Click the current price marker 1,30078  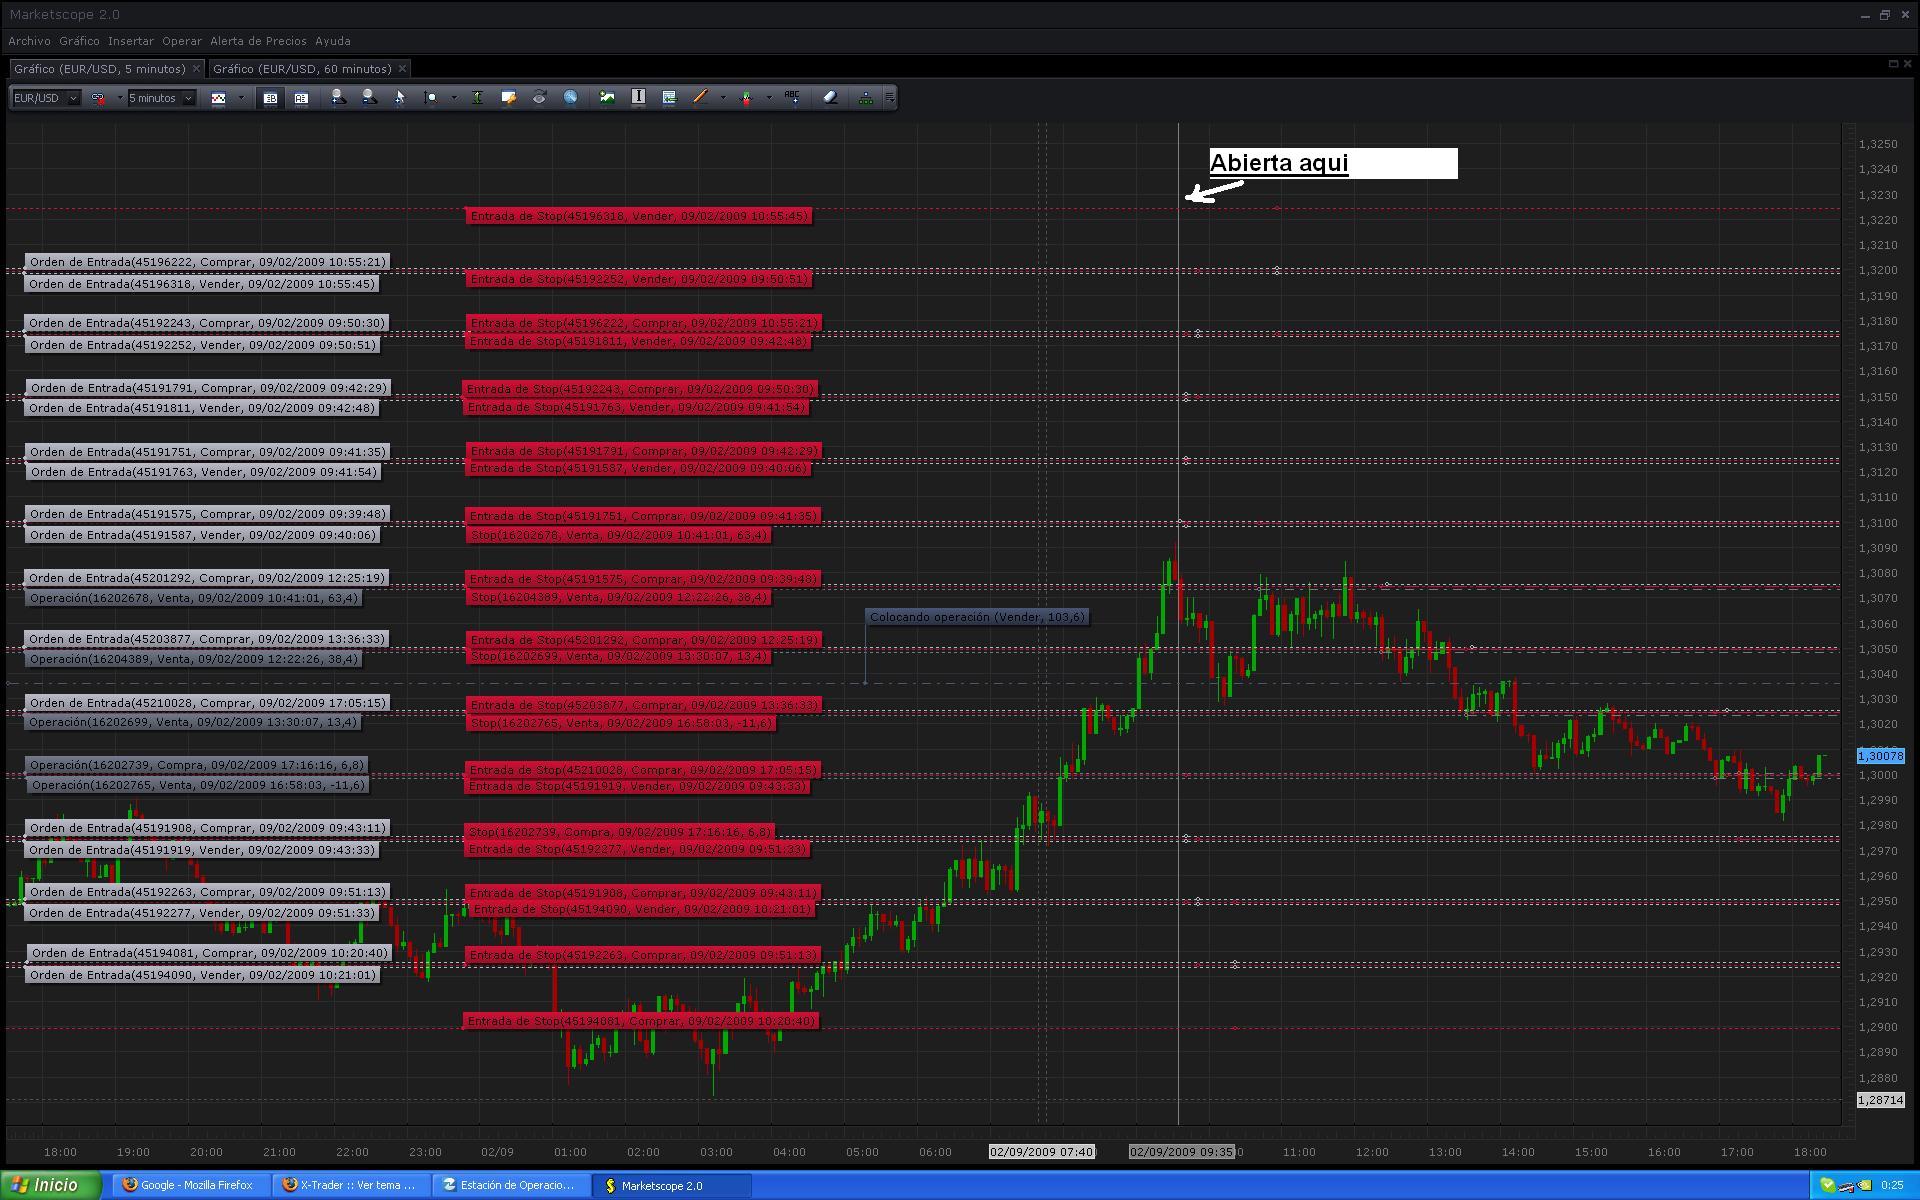(1880, 756)
